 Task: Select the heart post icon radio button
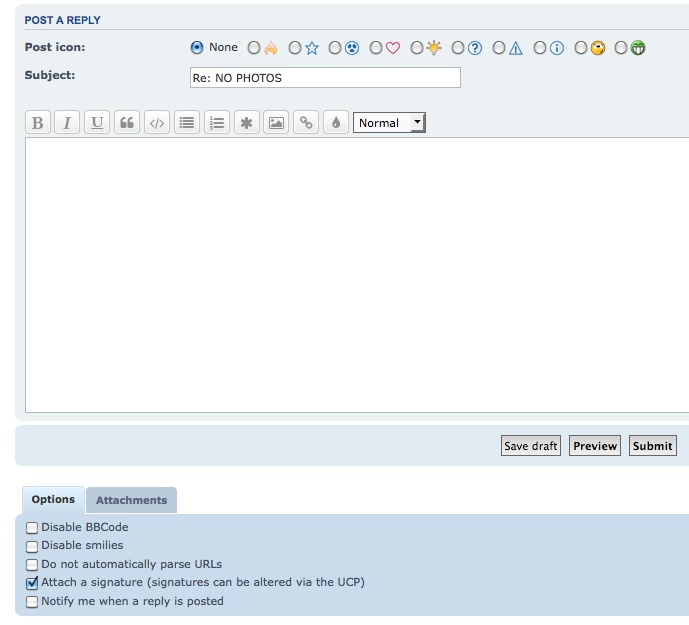point(376,48)
